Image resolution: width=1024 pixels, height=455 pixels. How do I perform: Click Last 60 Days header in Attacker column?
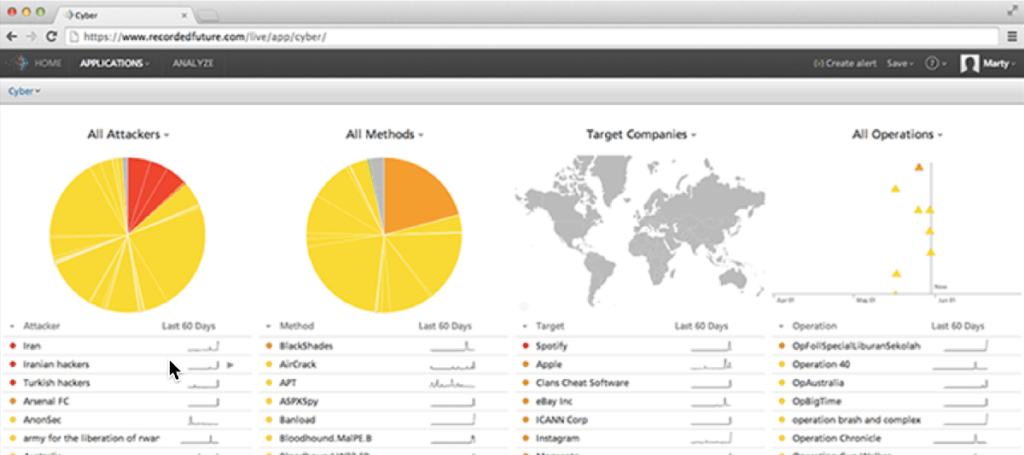coord(189,326)
